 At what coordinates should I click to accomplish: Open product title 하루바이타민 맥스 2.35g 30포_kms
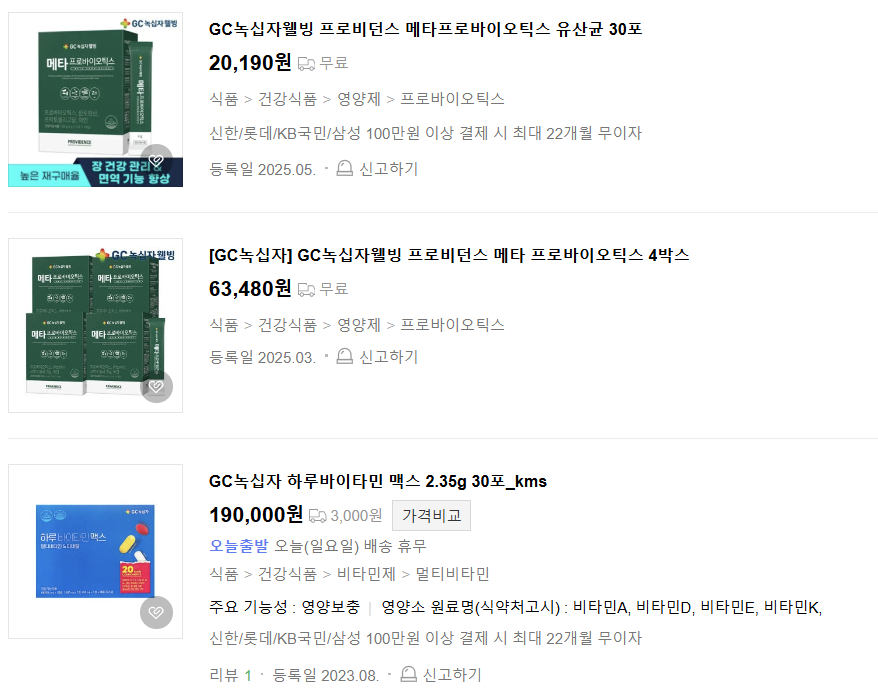pos(377,481)
